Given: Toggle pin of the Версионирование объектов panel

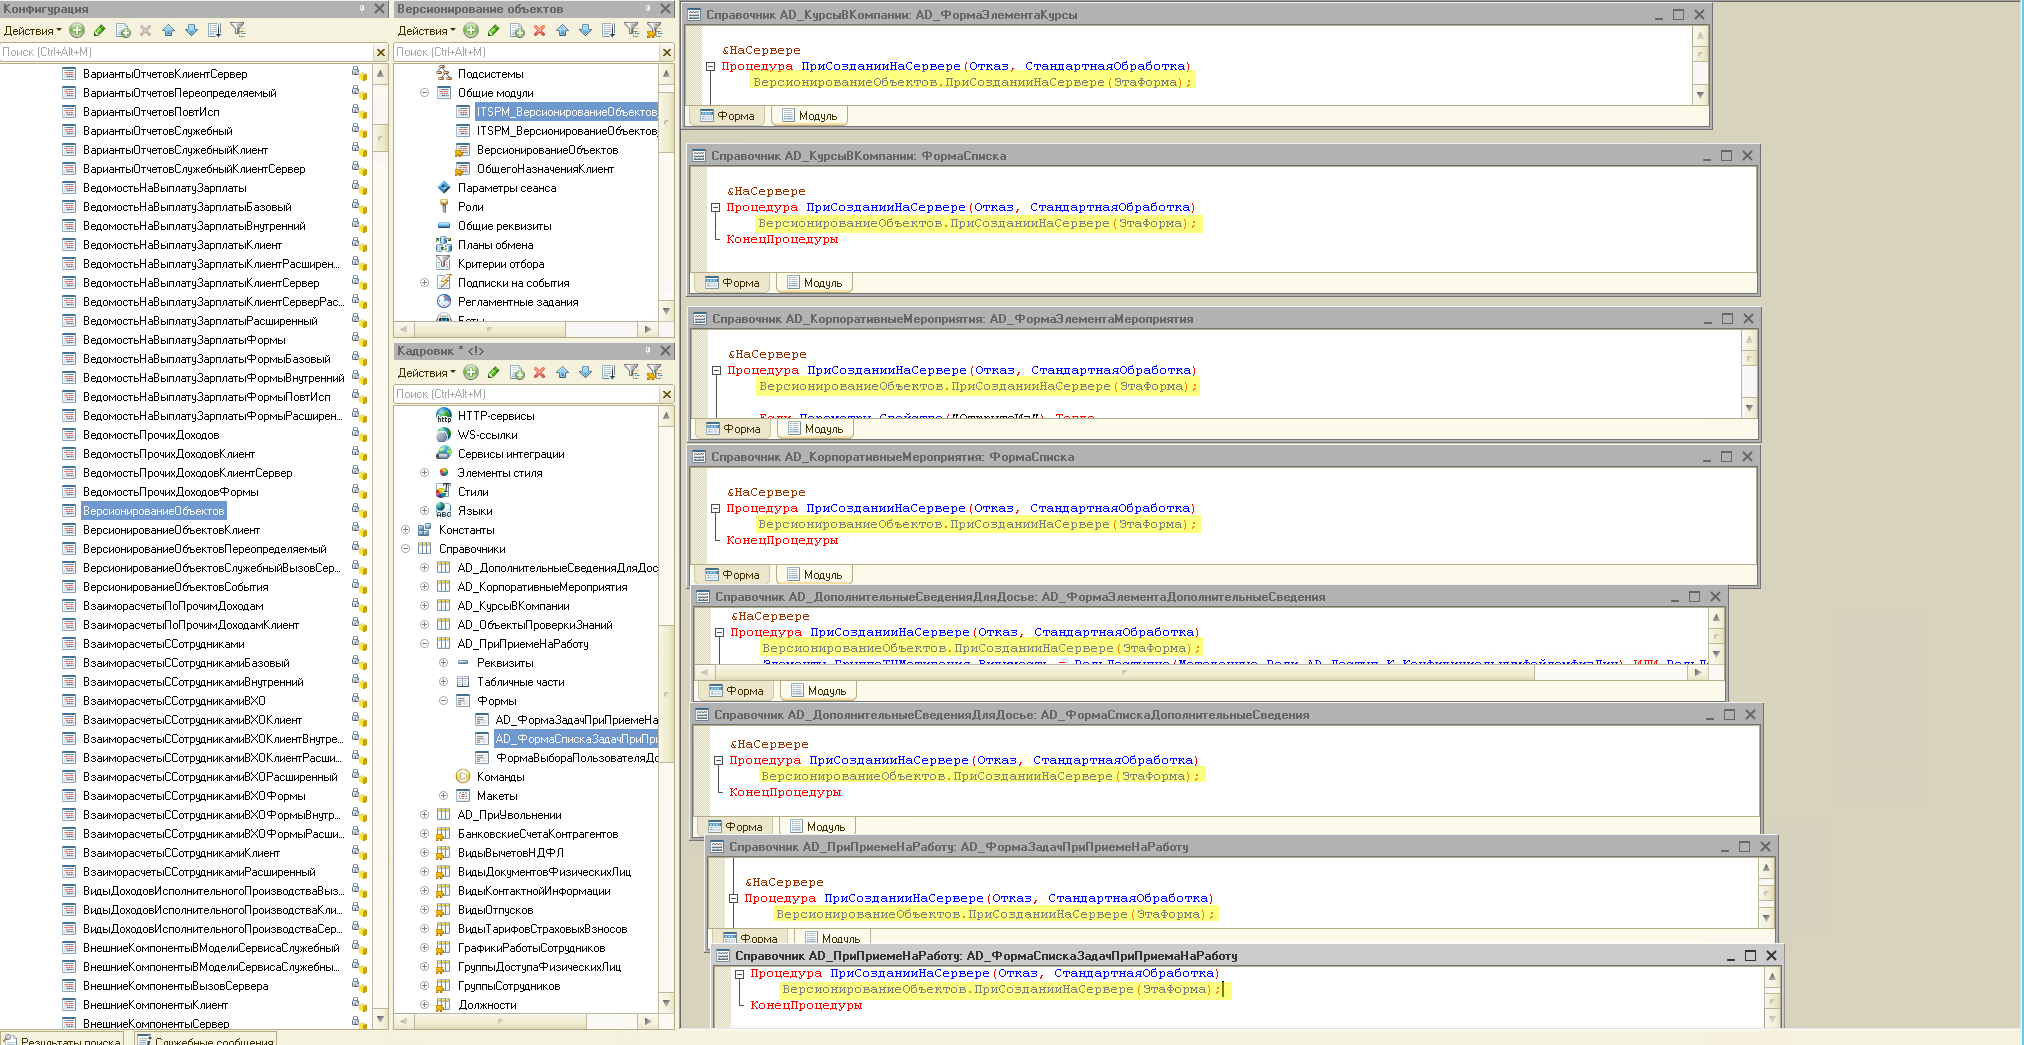Looking at the screenshot, I should [x=648, y=9].
